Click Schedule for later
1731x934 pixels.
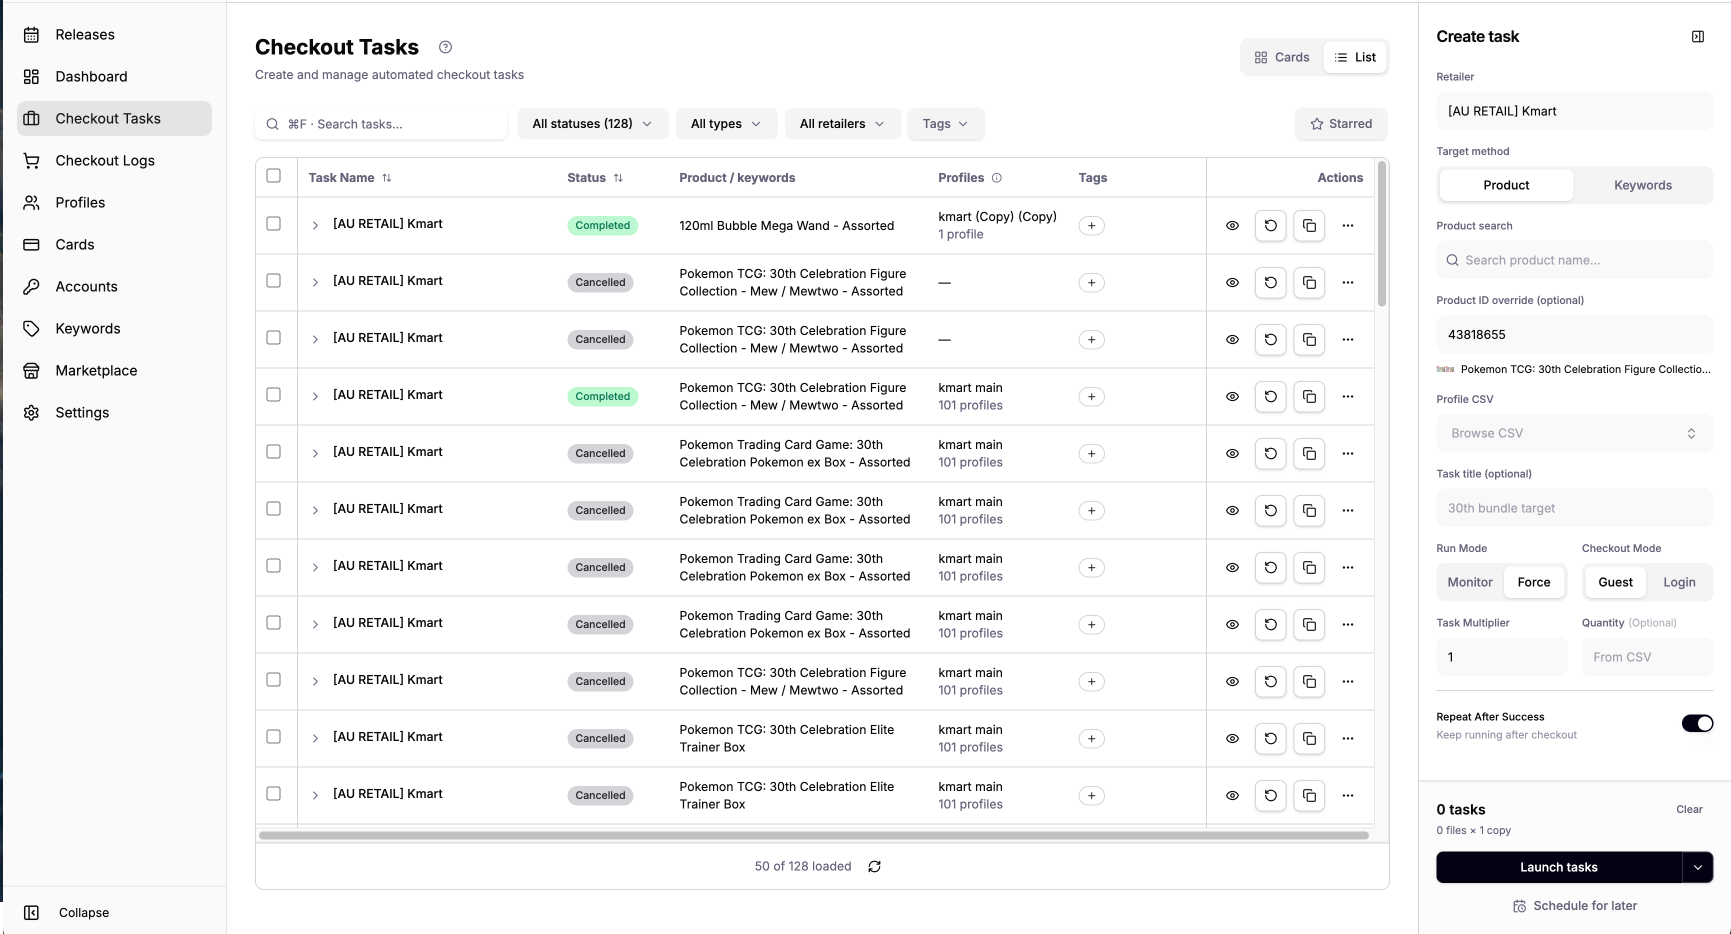point(1575,907)
